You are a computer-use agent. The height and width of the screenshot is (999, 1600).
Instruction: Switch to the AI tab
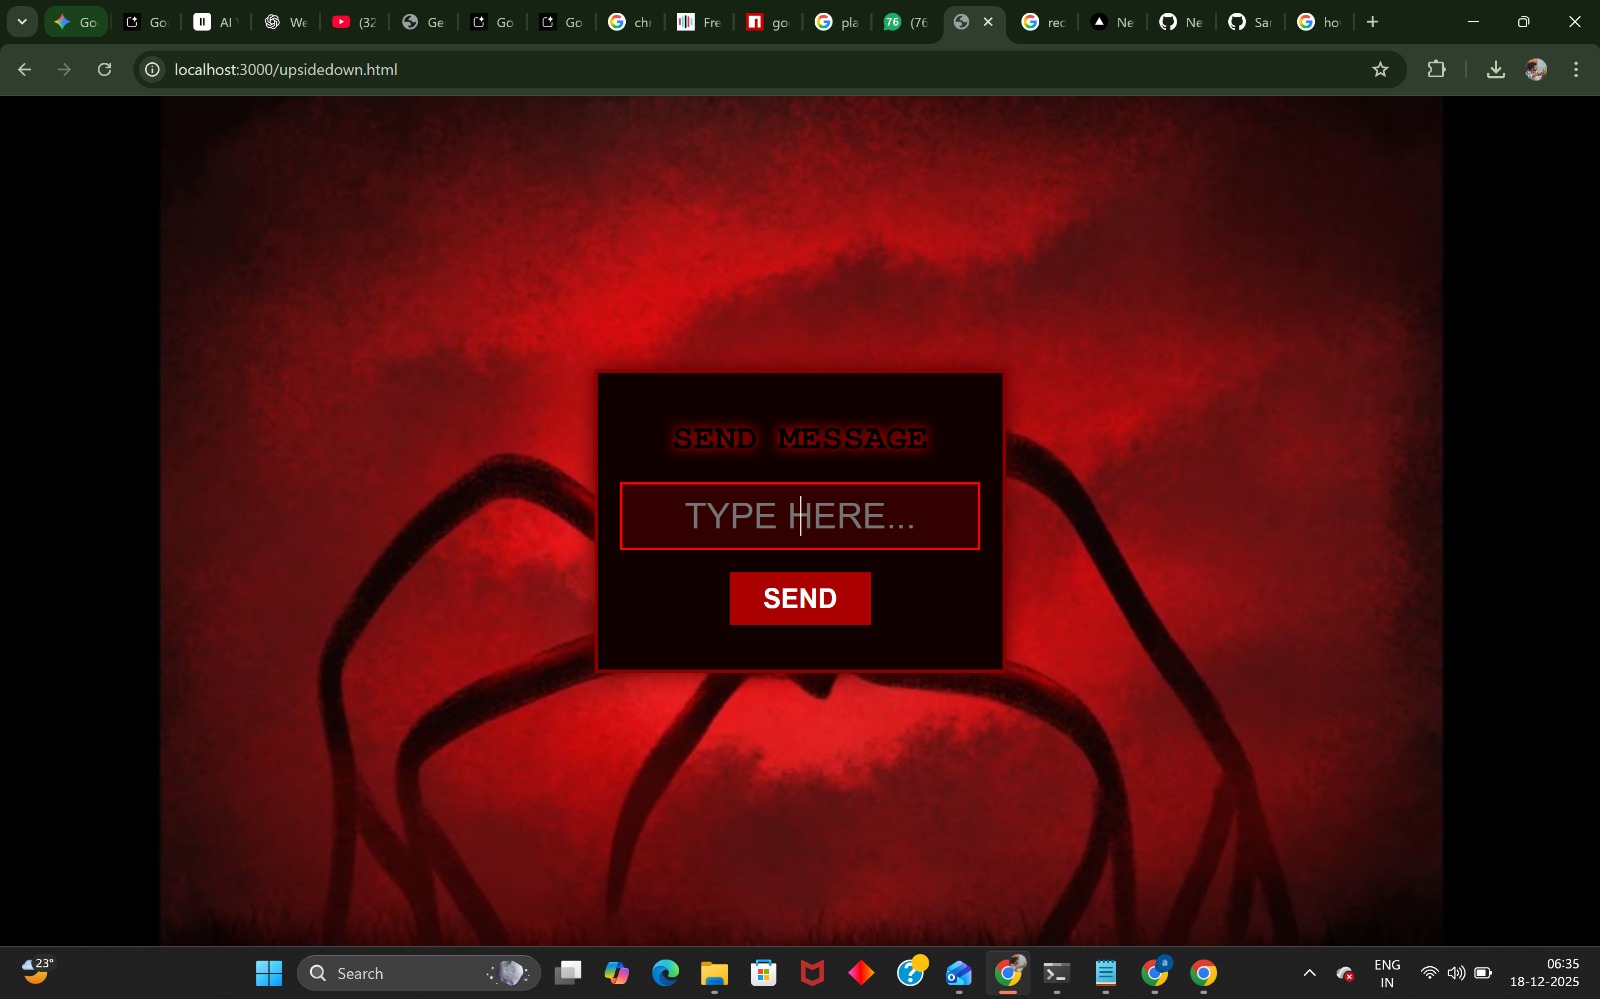coord(214,22)
